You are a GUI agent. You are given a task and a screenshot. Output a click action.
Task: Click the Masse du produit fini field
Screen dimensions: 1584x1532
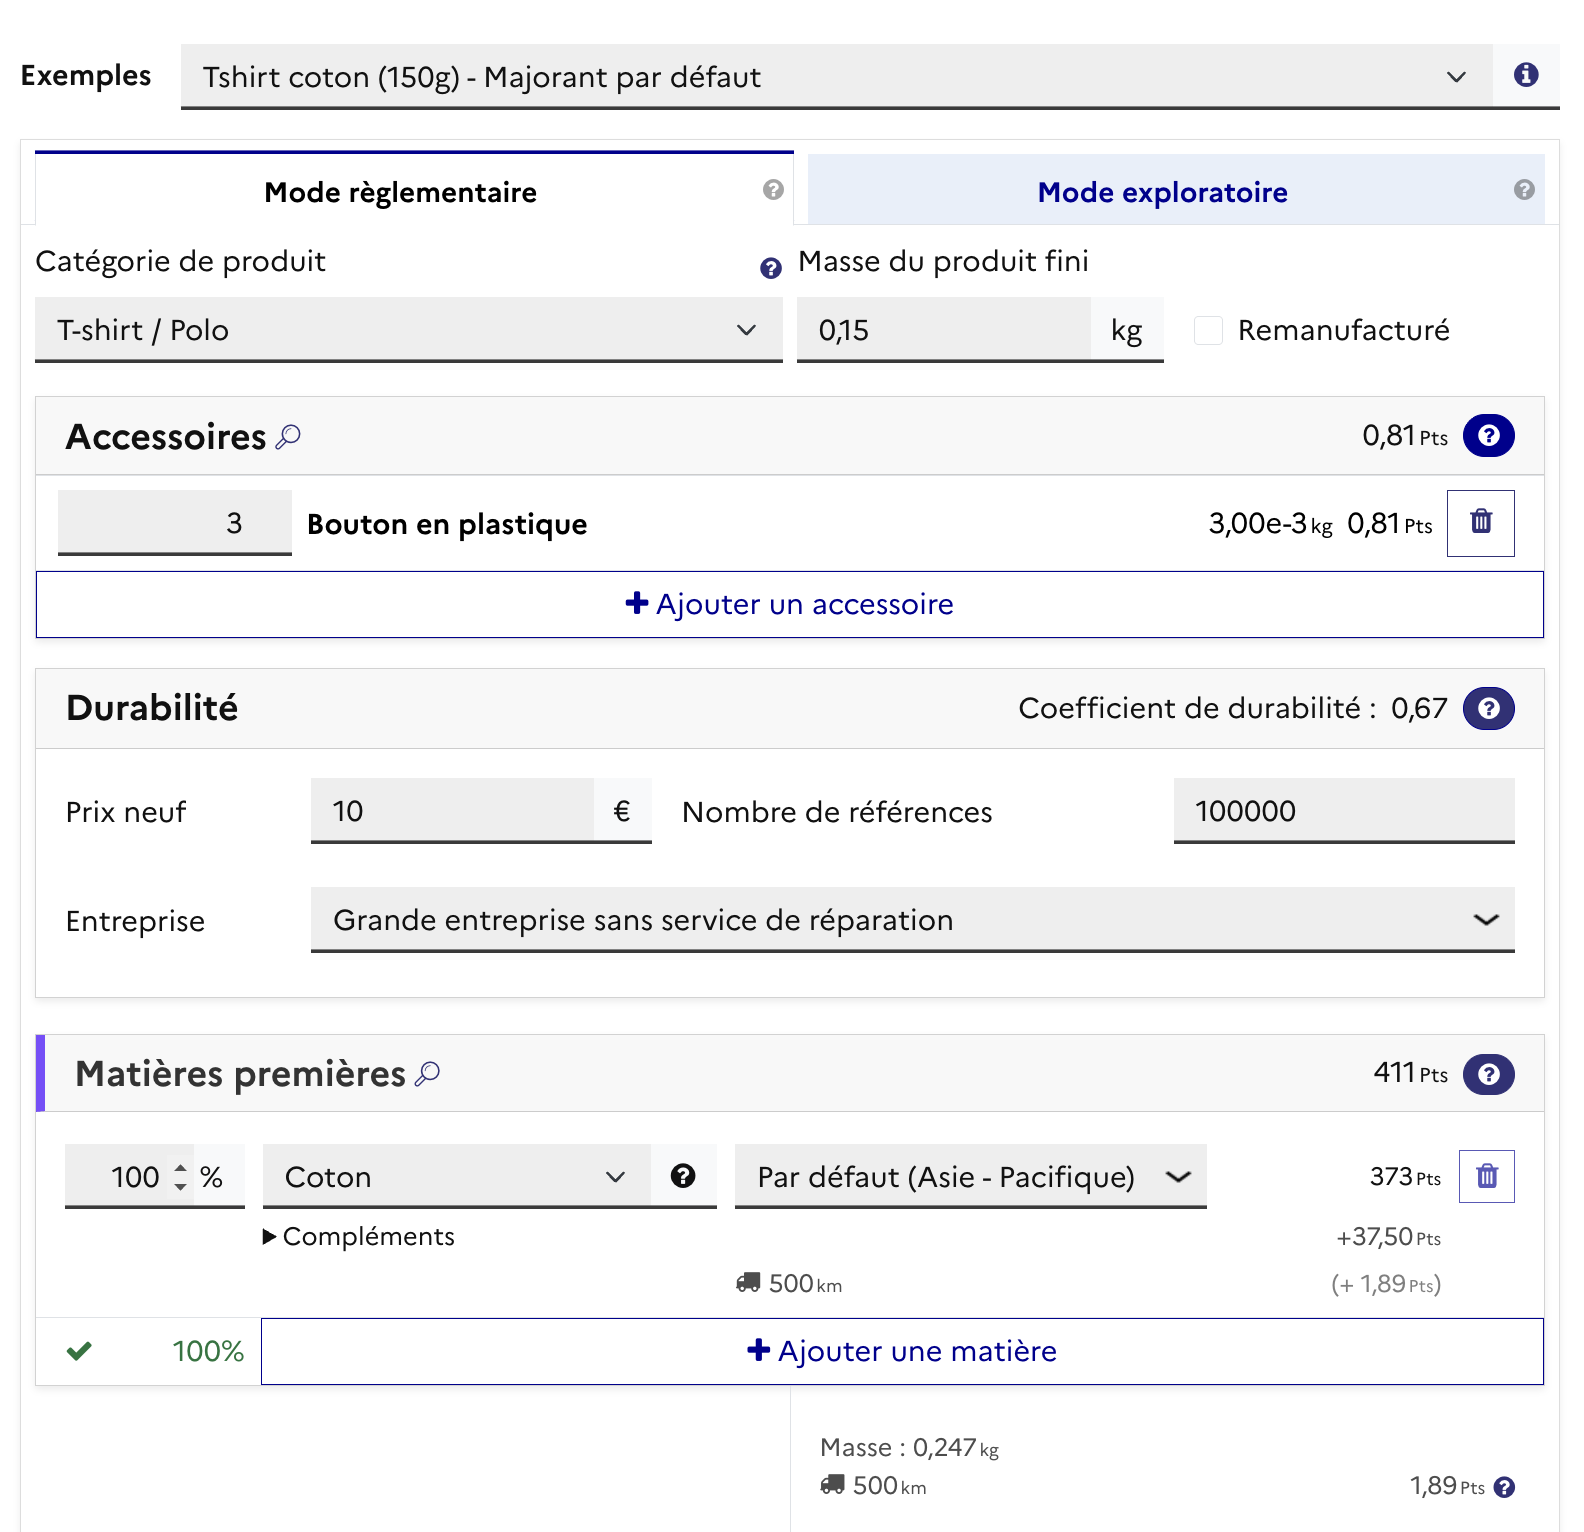(x=943, y=330)
